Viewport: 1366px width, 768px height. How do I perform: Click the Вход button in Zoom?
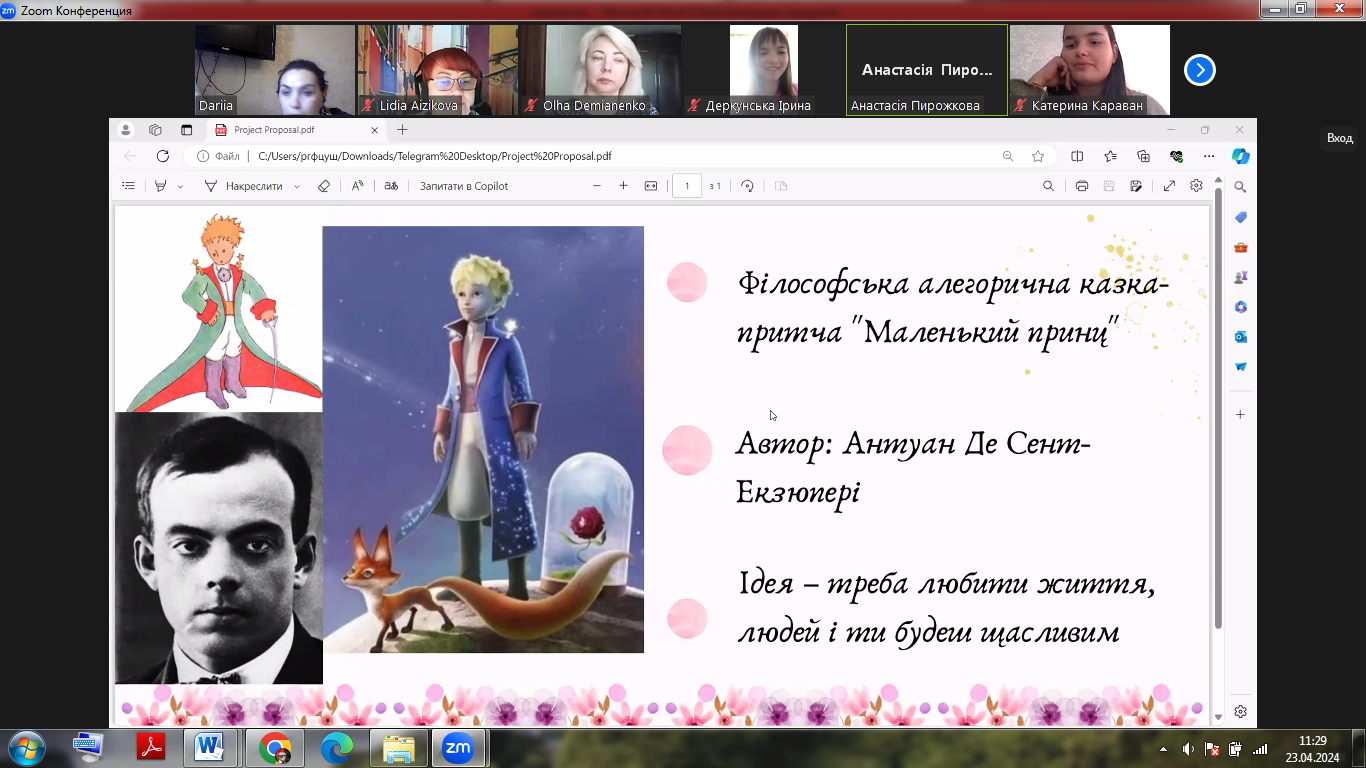[1339, 138]
